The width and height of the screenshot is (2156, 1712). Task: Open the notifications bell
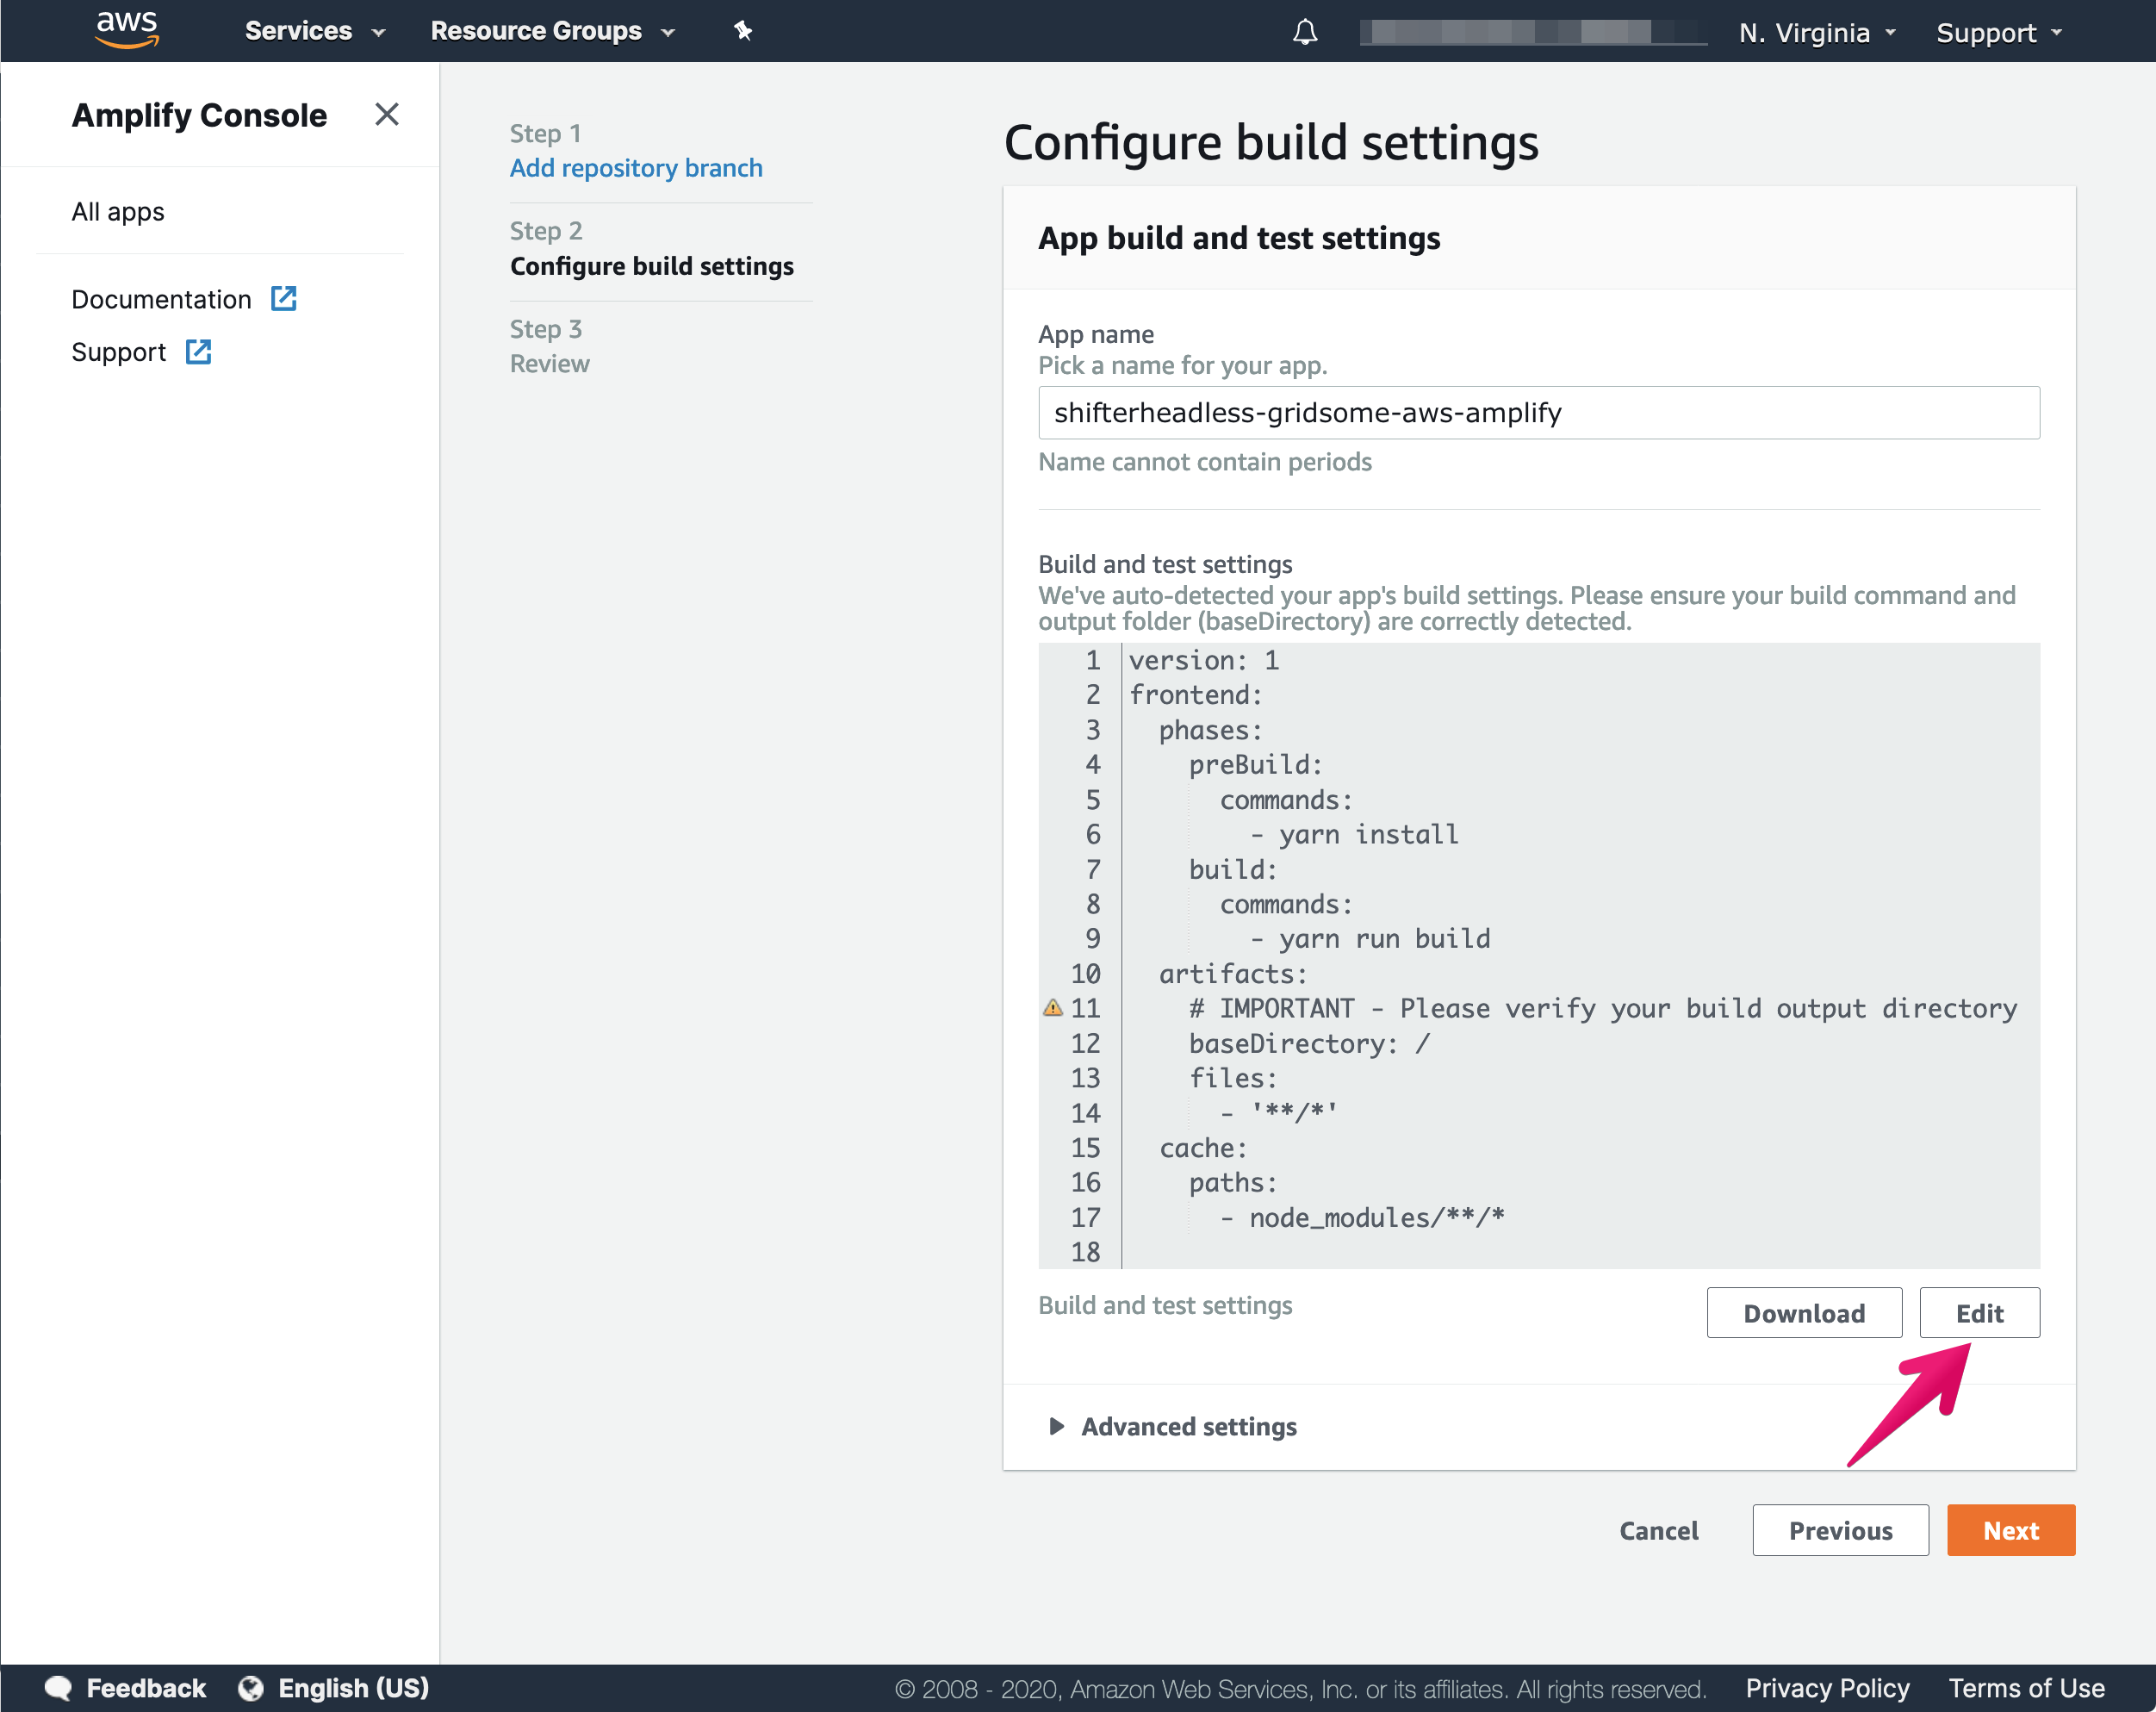tap(1305, 32)
